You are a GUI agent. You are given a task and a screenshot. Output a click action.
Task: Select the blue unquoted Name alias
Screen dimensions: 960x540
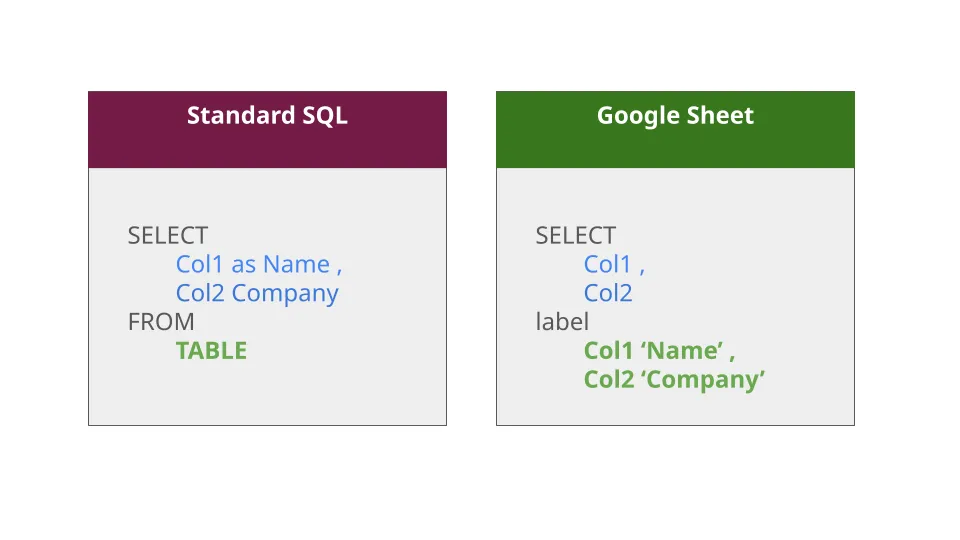[296, 265]
